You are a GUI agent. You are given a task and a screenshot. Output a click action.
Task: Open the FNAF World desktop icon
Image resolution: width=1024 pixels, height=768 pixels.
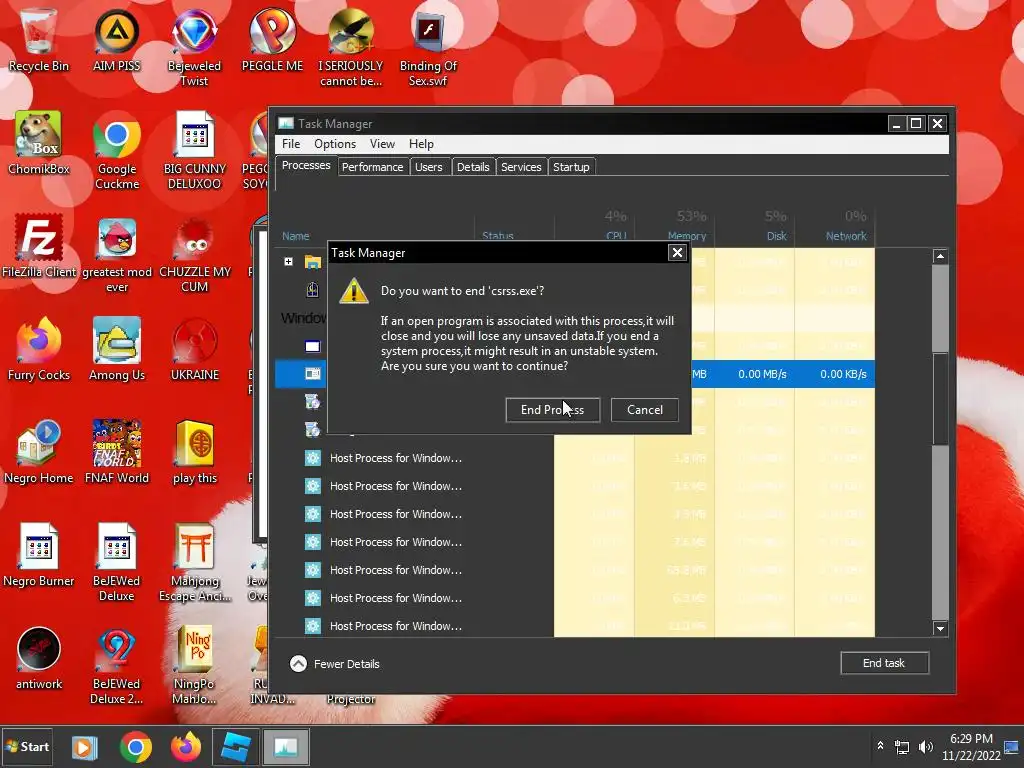[x=117, y=452]
